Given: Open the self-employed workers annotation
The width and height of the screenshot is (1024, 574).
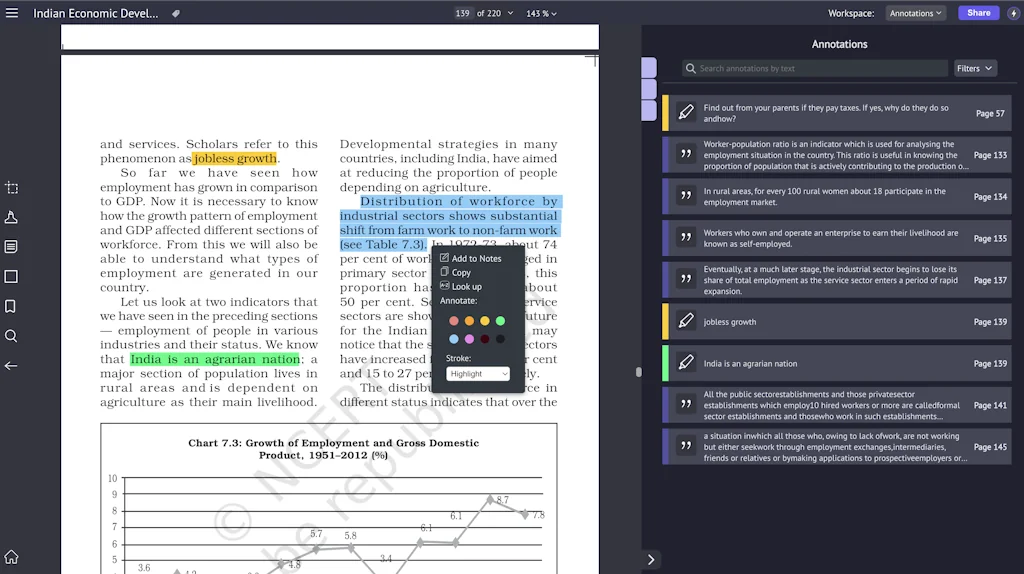Looking at the screenshot, I should 837,238.
